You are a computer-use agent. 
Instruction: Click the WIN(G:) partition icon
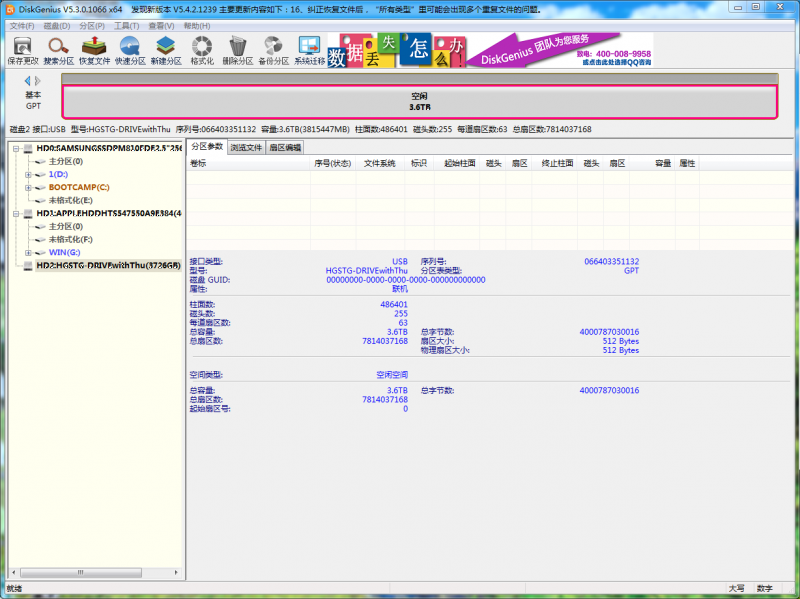(x=40, y=253)
